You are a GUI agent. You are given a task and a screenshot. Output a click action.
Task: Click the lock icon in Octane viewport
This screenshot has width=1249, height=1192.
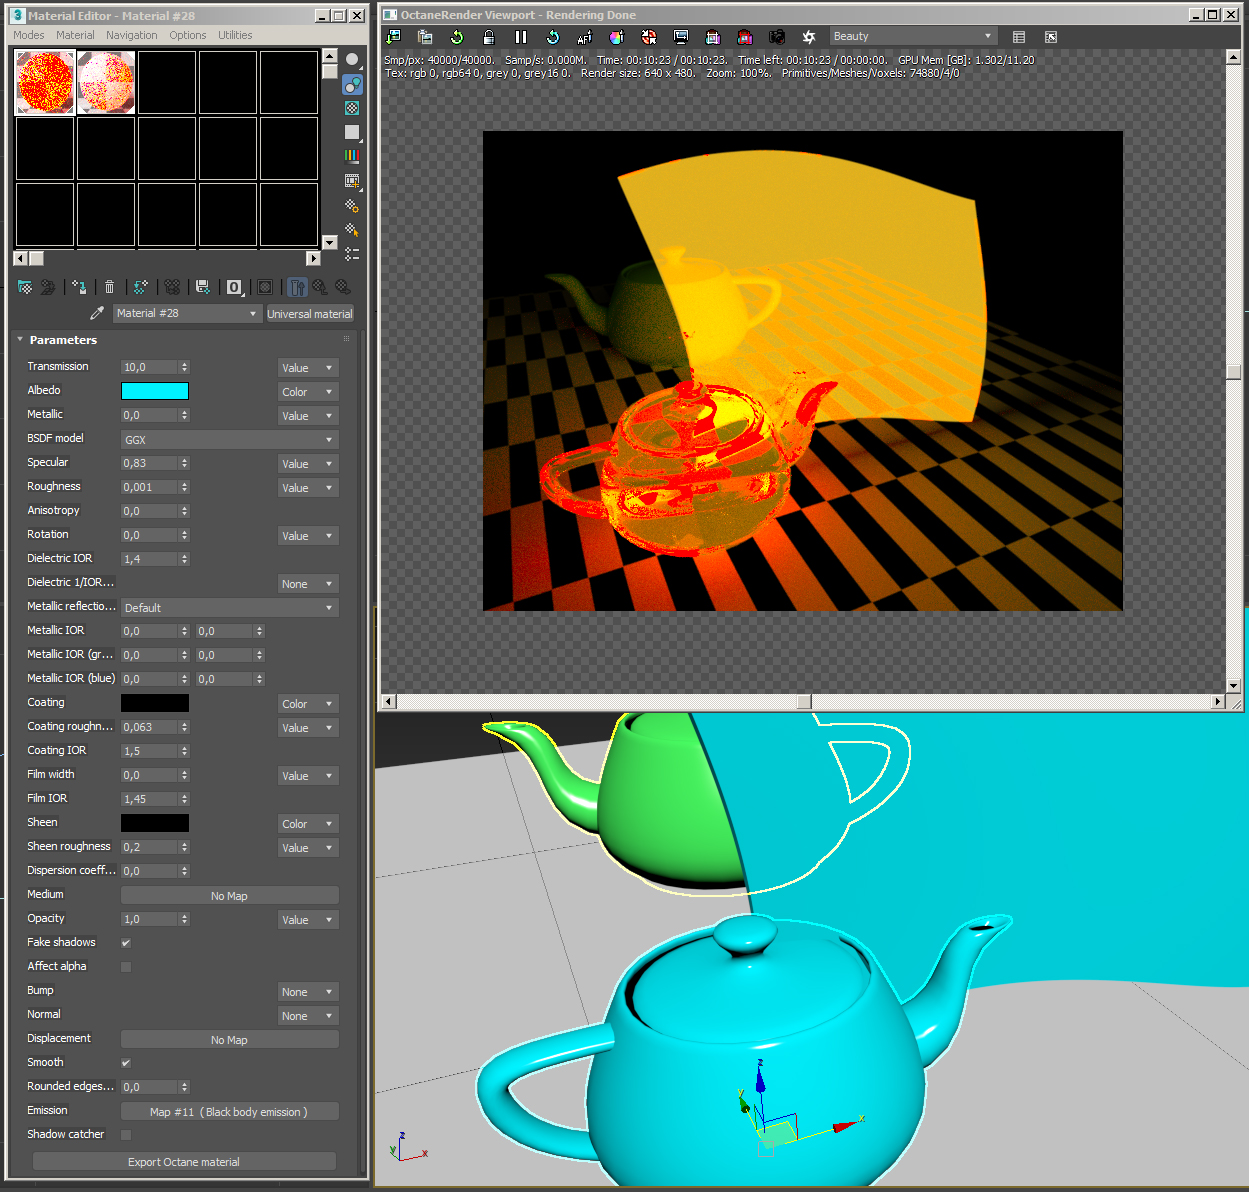[x=489, y=37]
